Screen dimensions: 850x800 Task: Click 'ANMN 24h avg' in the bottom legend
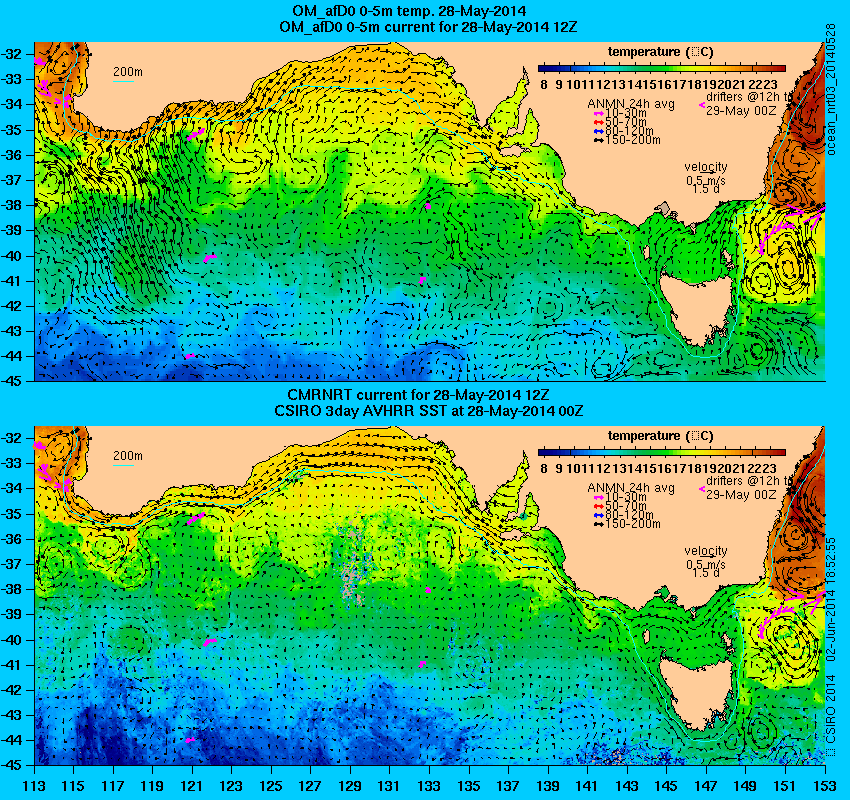coord(631,488)
